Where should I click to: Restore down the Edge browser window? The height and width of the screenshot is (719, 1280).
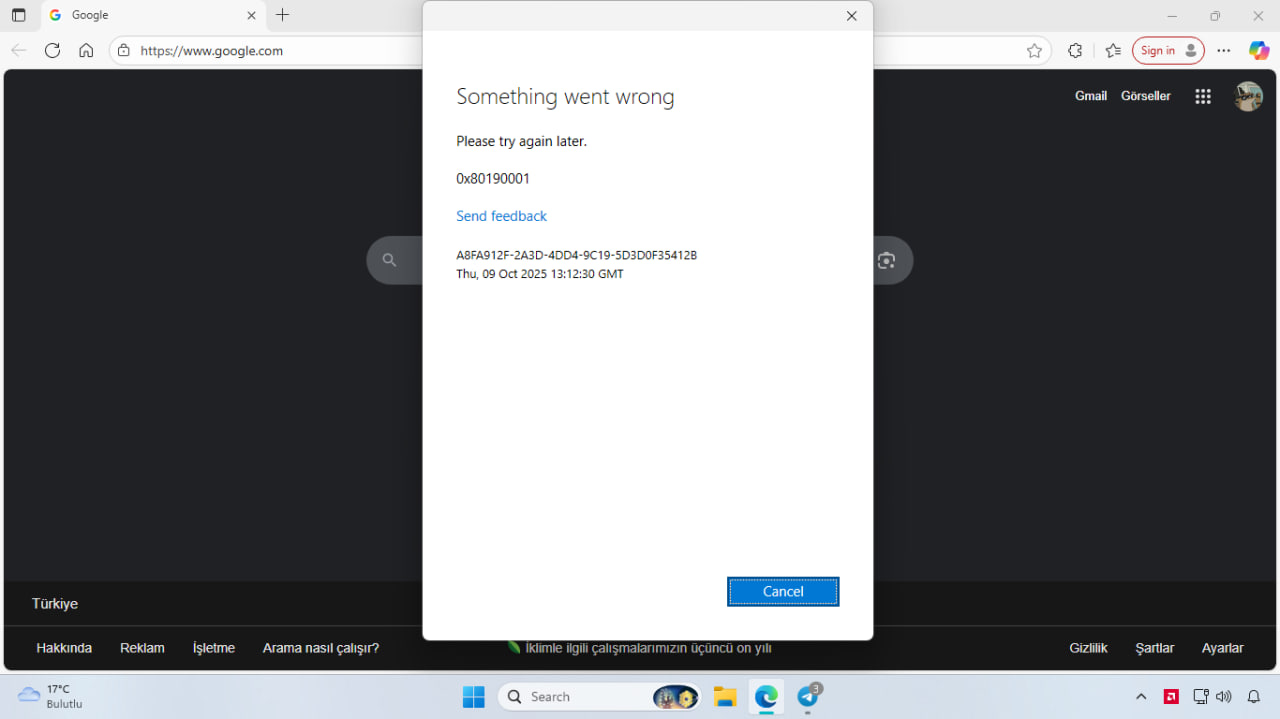[x=1215, y=16]
